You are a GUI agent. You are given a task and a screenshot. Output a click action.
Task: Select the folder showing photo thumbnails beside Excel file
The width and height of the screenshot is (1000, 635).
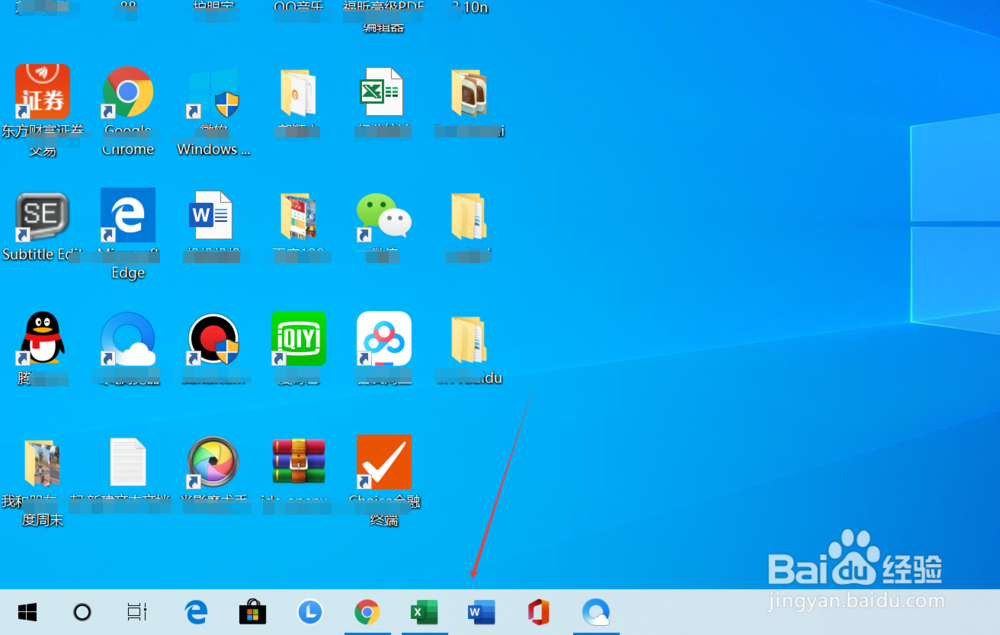469,93
